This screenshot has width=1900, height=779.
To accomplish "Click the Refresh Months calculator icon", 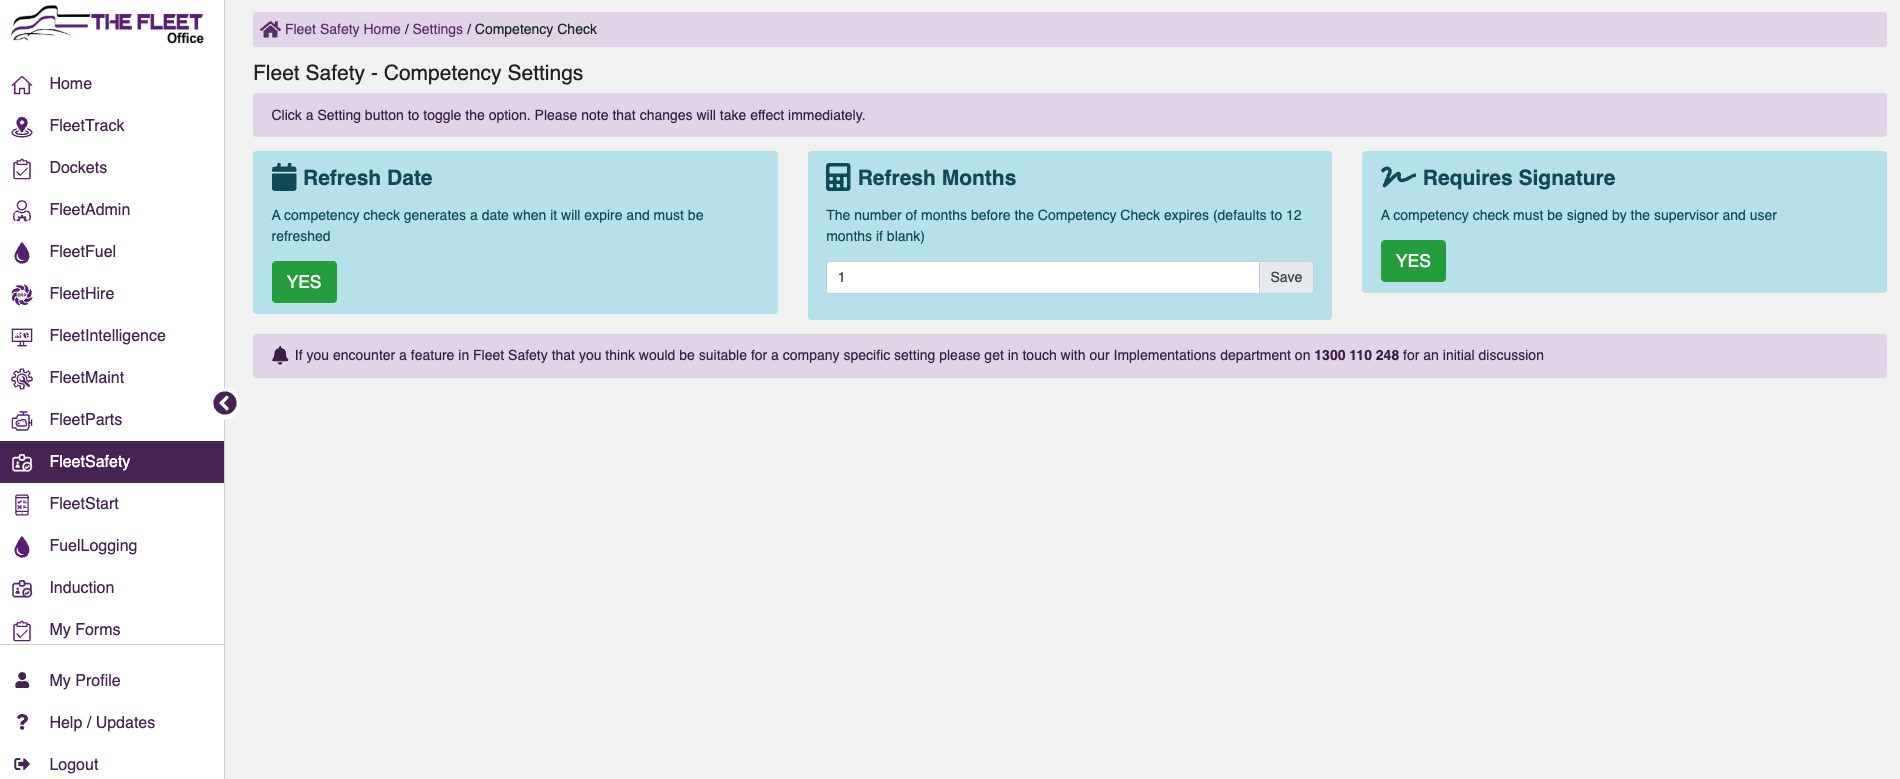I will click(x=838, y=177).
